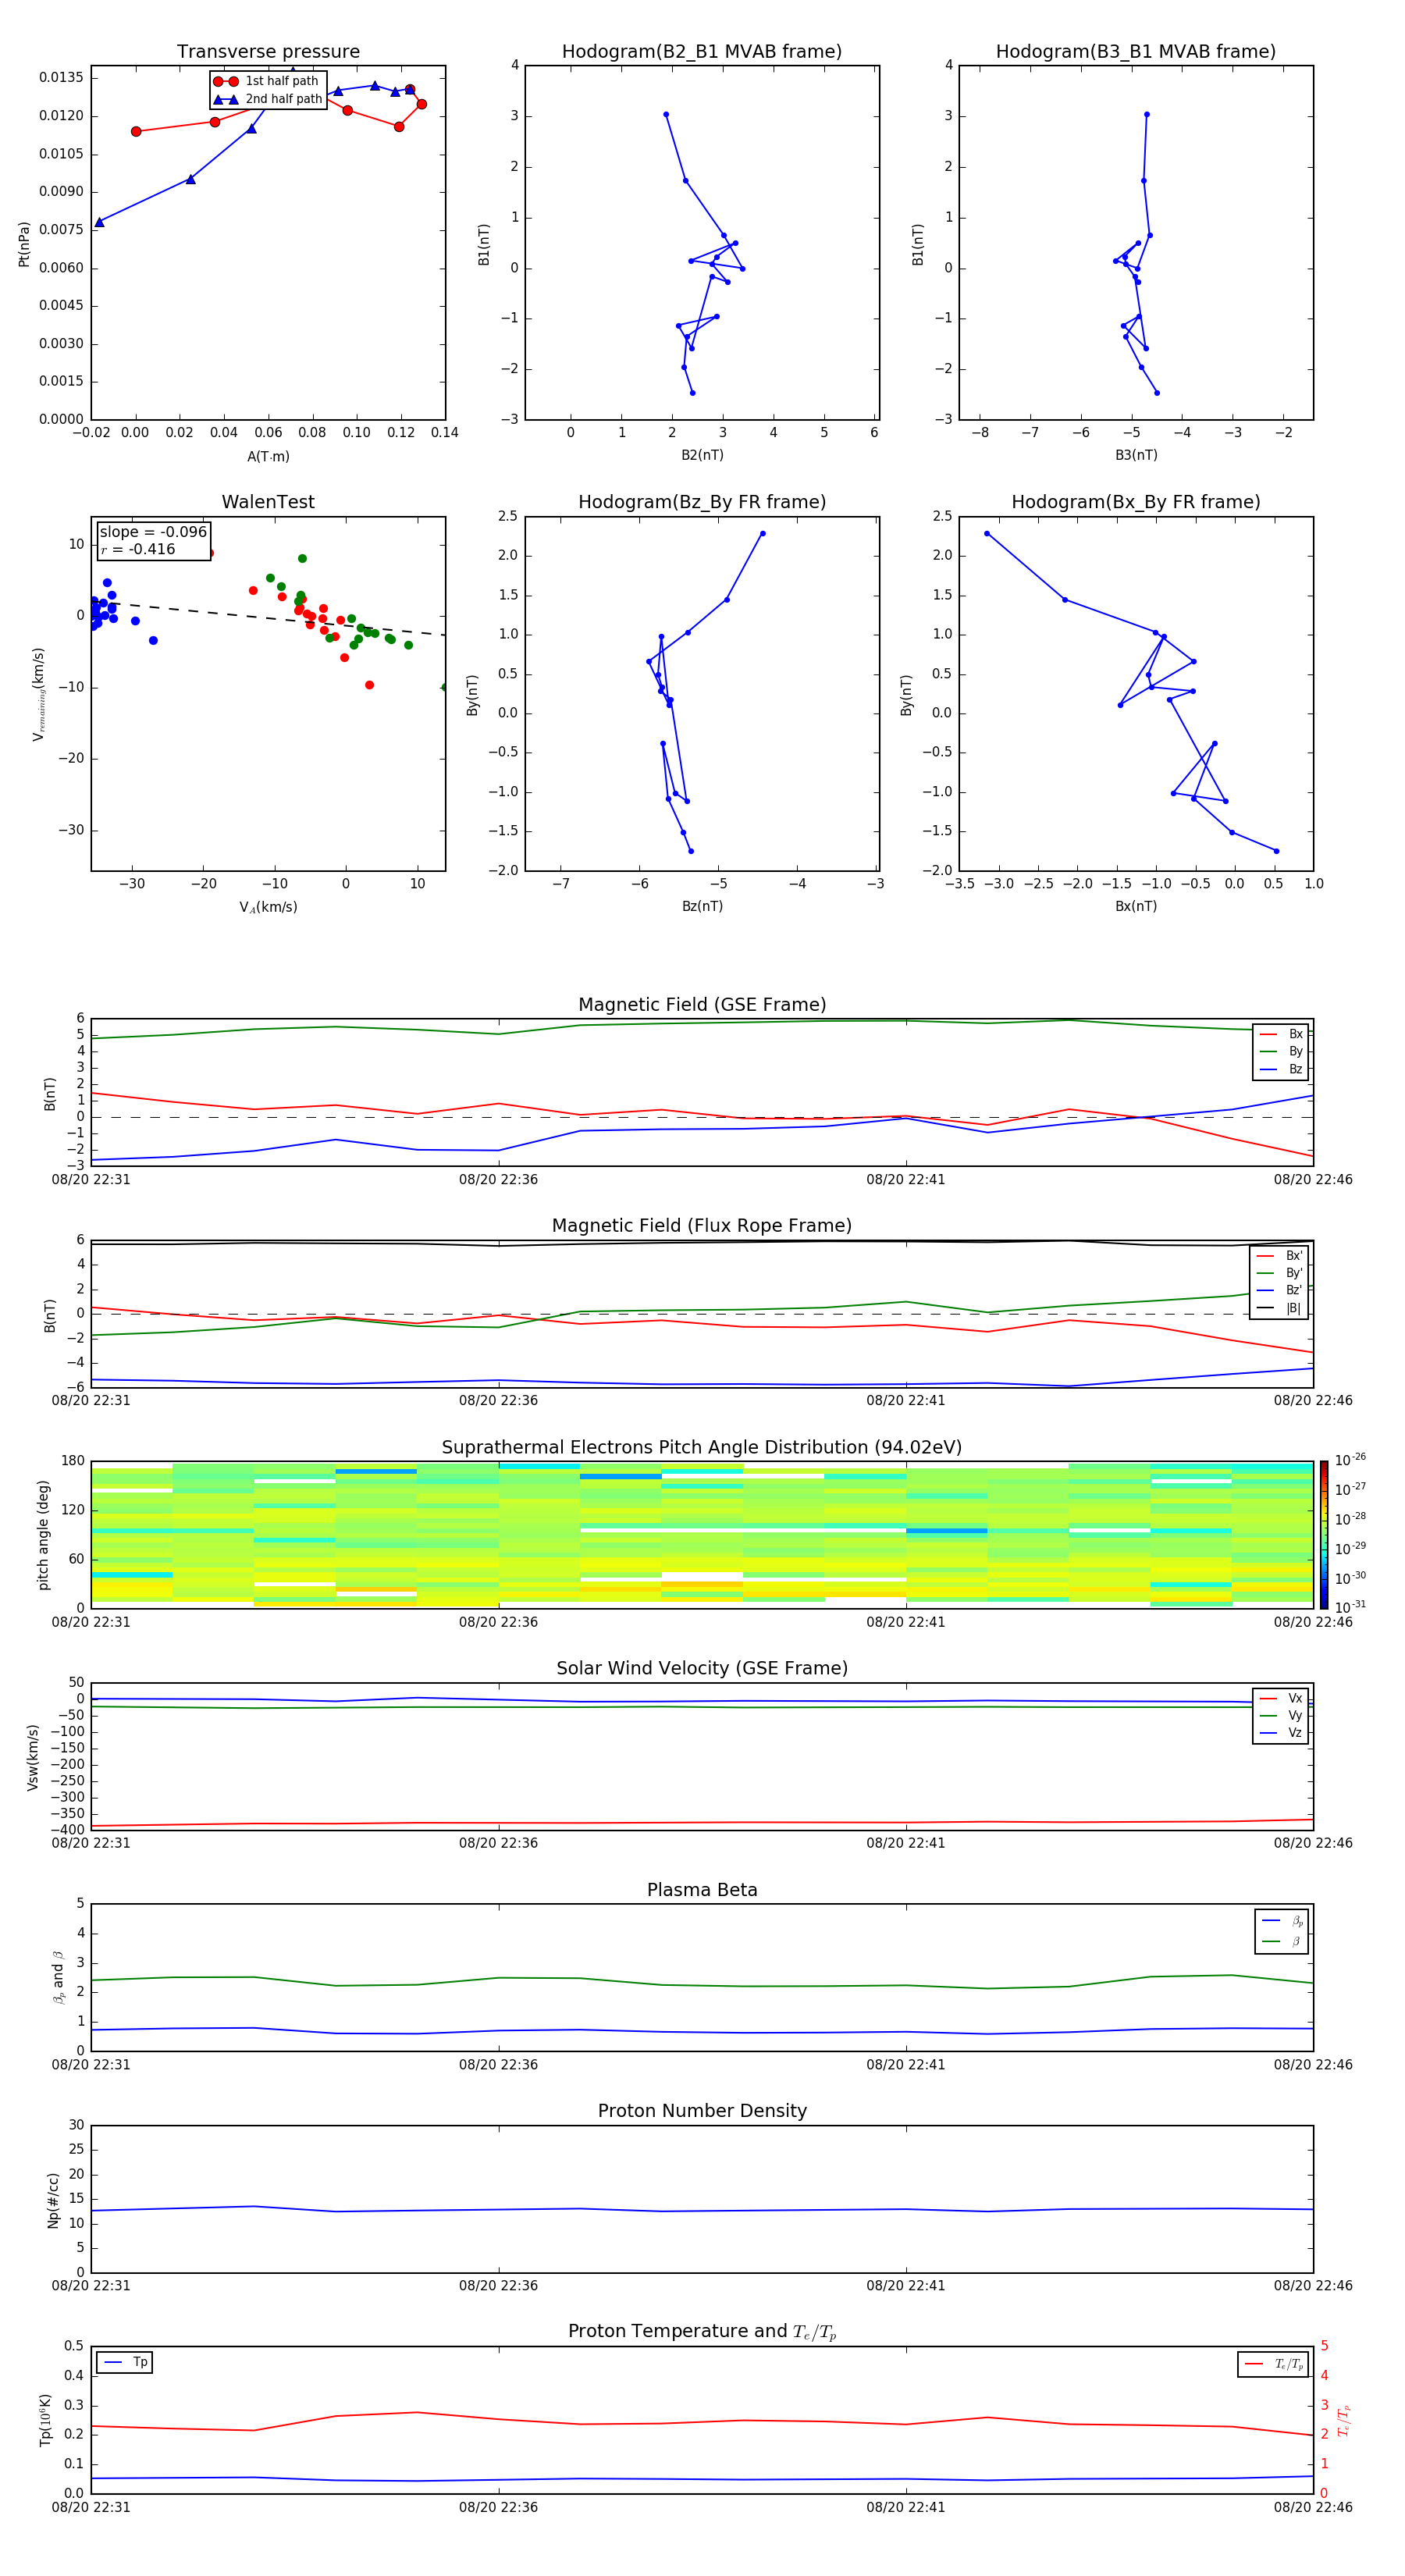Click the 'Vsw(km/s)' y-axis label
Screen dimensions: 1405x2576
pos(32,1757)
